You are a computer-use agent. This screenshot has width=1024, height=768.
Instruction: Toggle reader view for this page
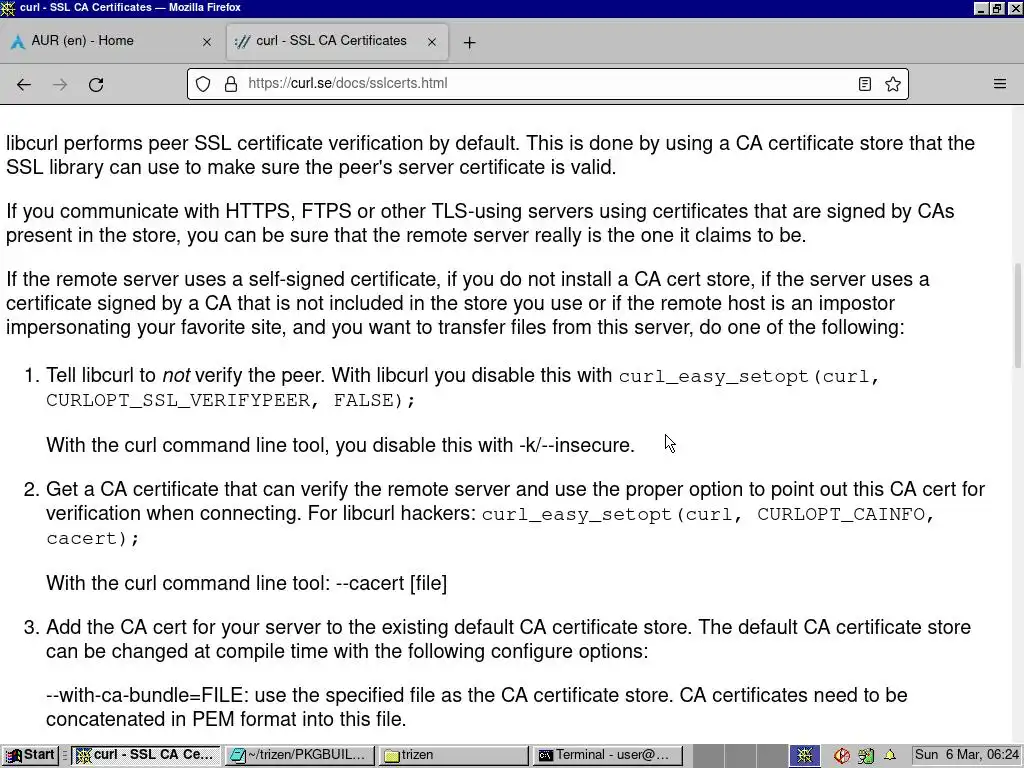pyautogui.click(x=865, y=84)
